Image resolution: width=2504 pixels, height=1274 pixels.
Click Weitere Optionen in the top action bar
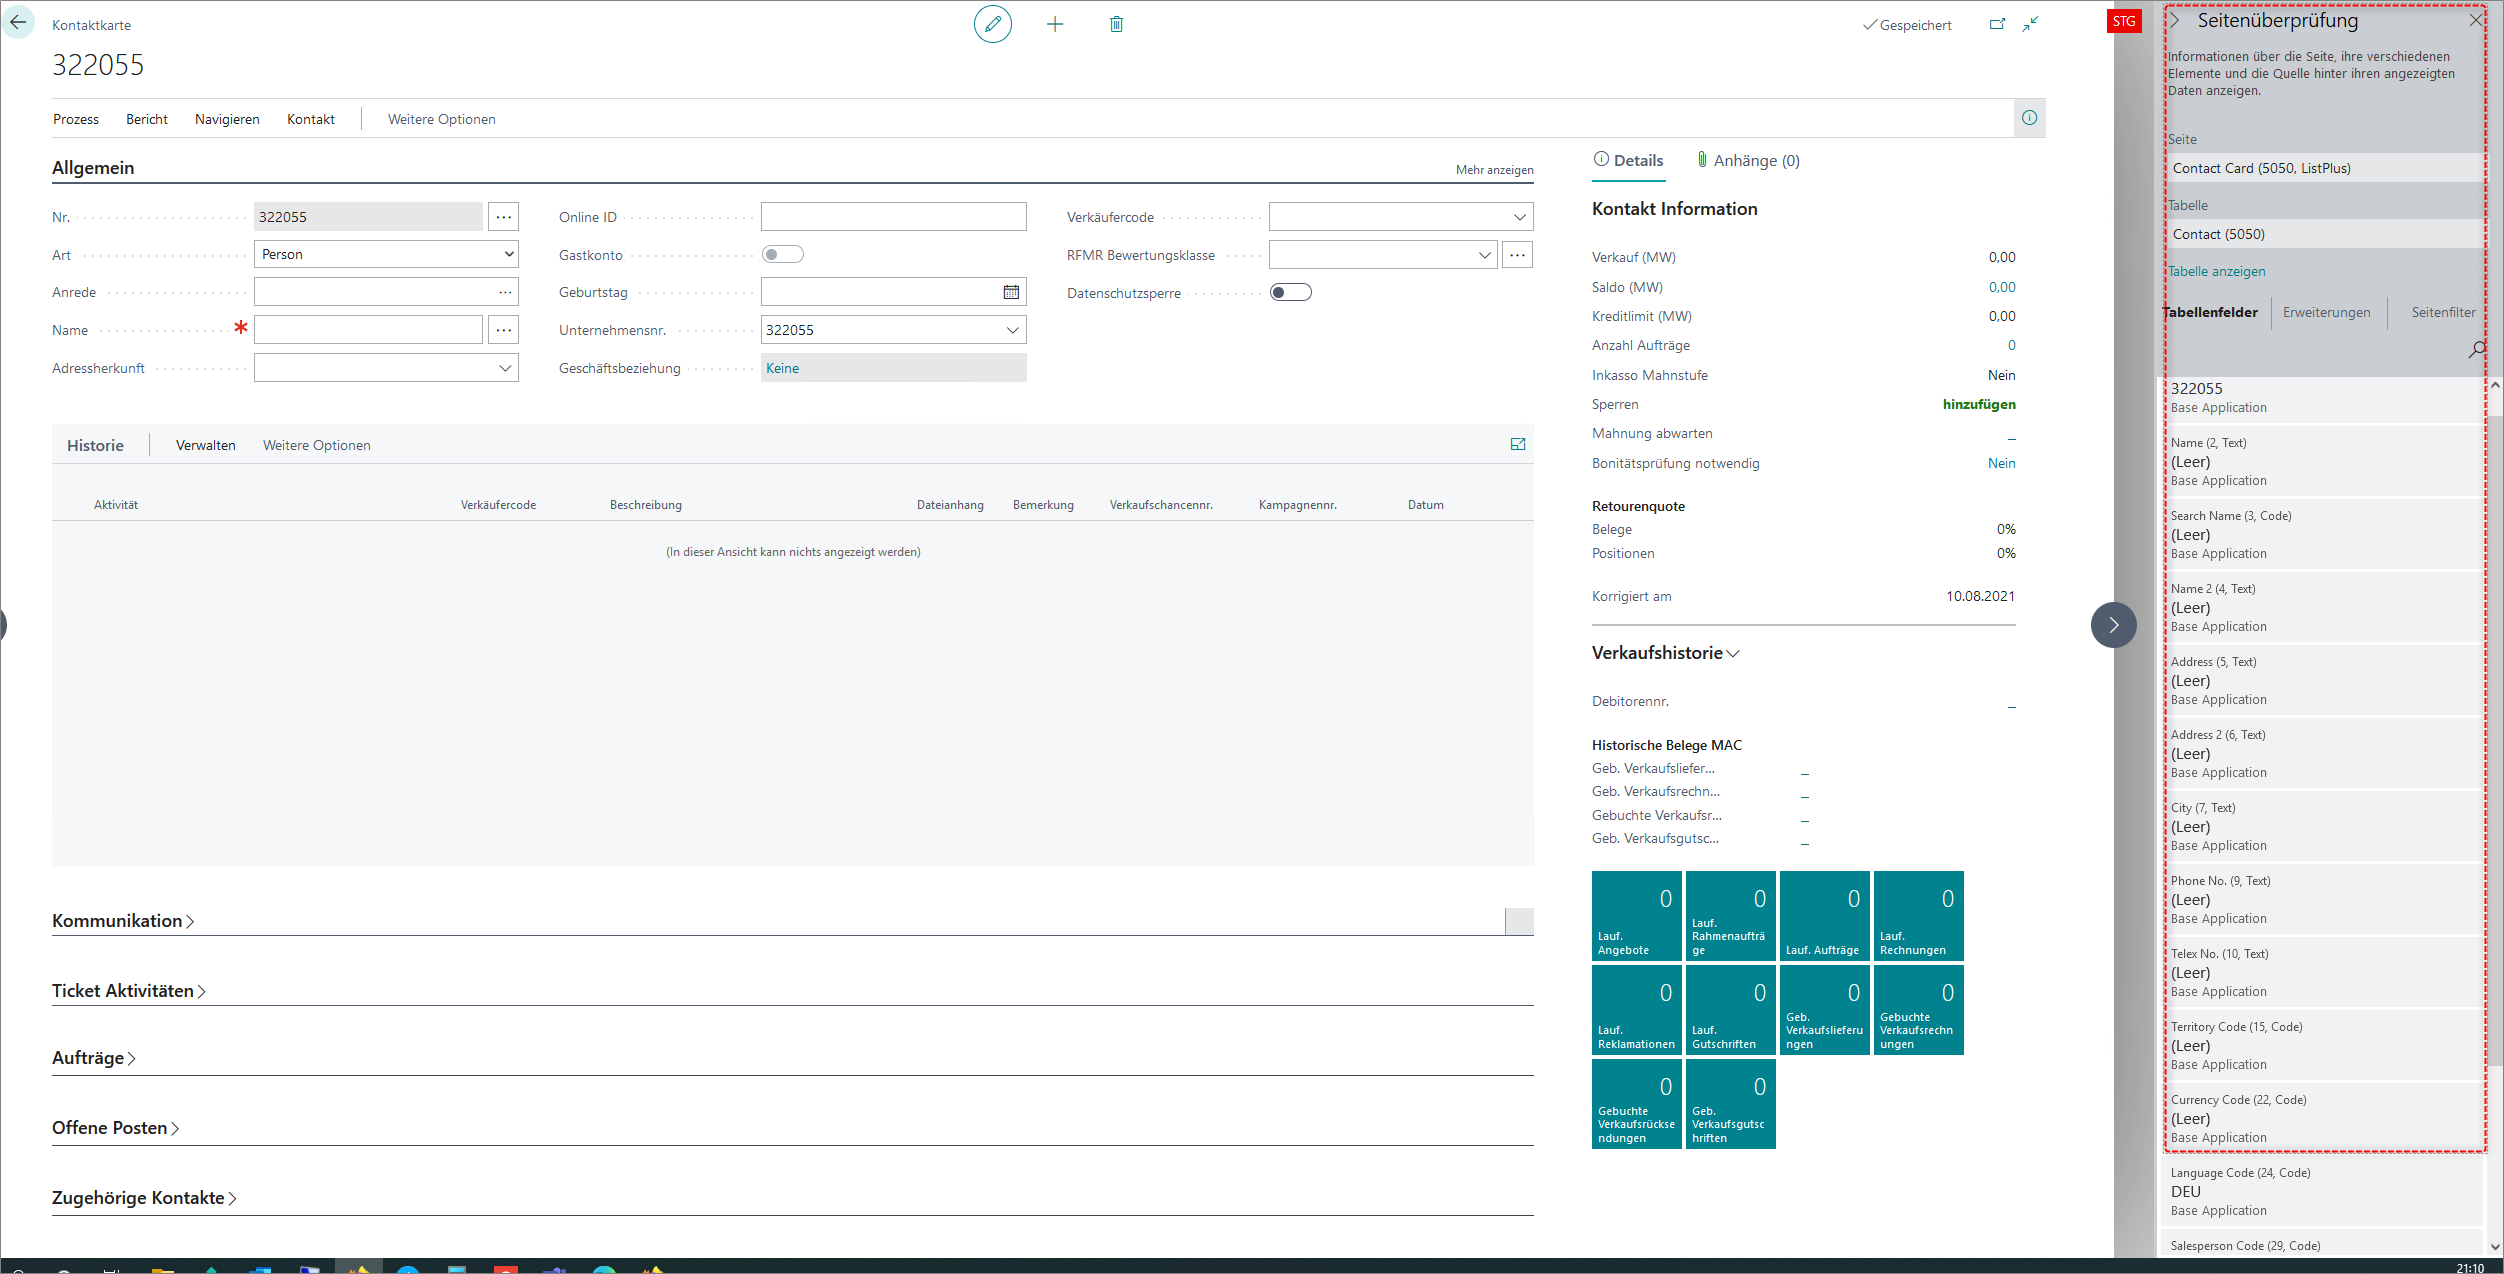(442, 119)
